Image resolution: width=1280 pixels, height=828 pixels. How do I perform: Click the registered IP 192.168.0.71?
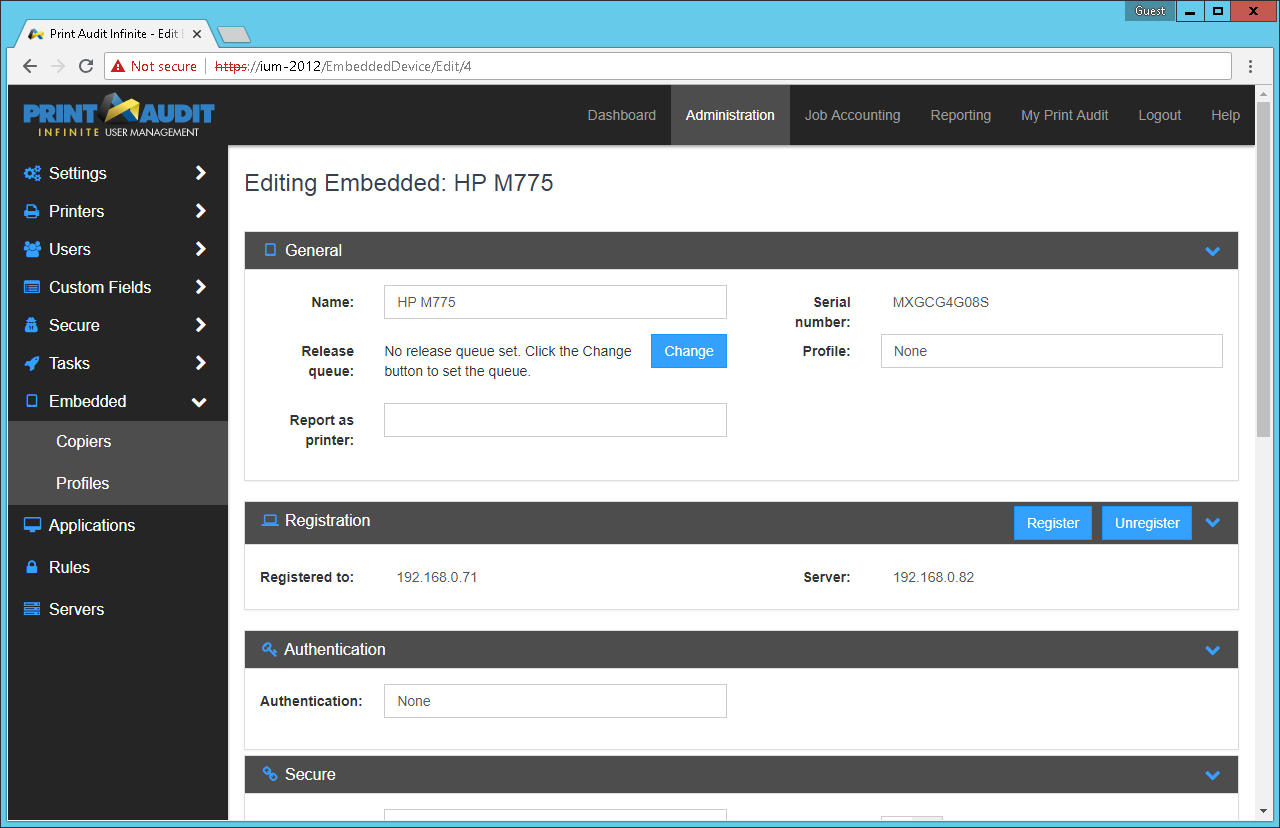437,577
